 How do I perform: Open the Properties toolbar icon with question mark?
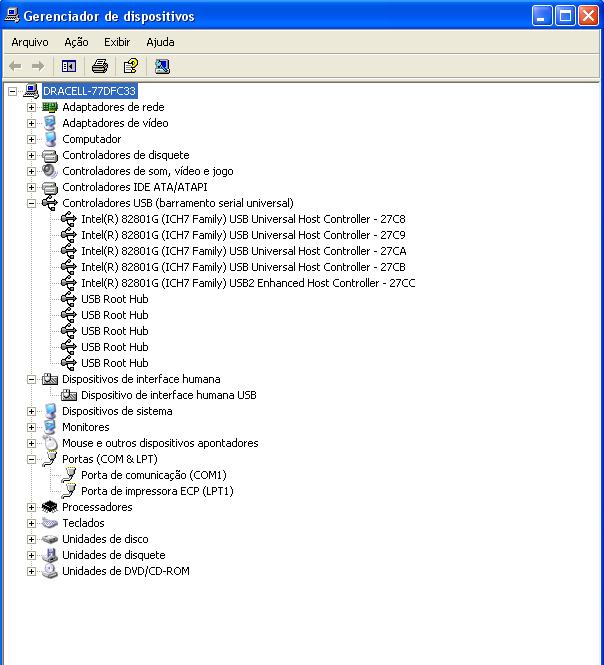pyautogui.click(x=131, y=66)
